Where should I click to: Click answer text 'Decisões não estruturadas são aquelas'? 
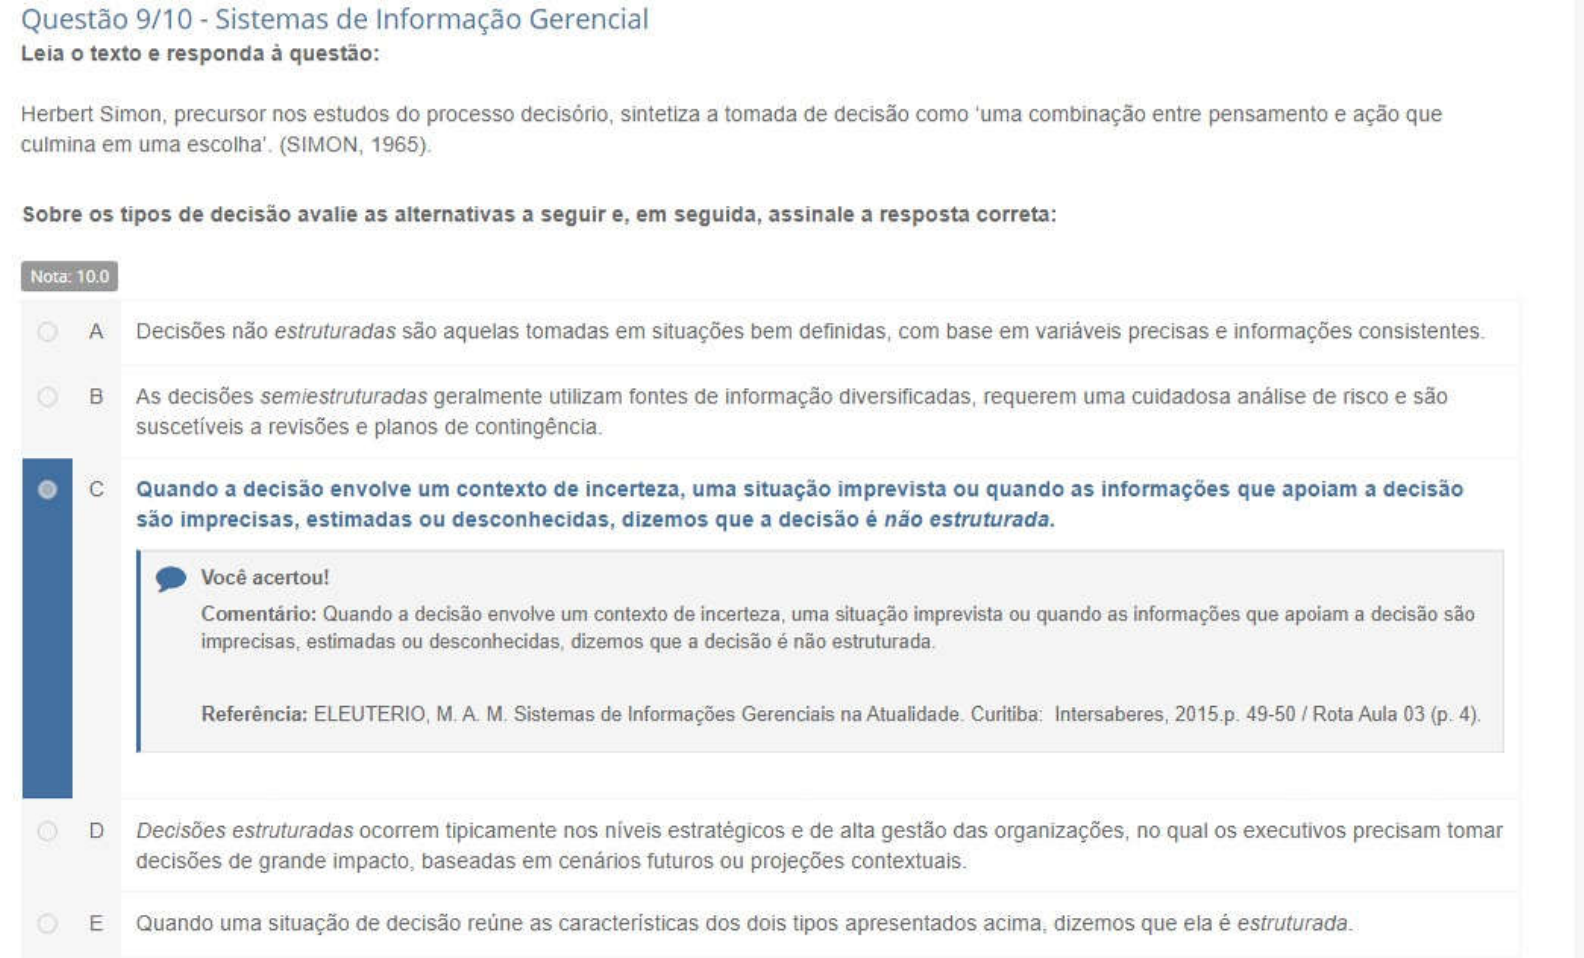[x=810, y=331]
